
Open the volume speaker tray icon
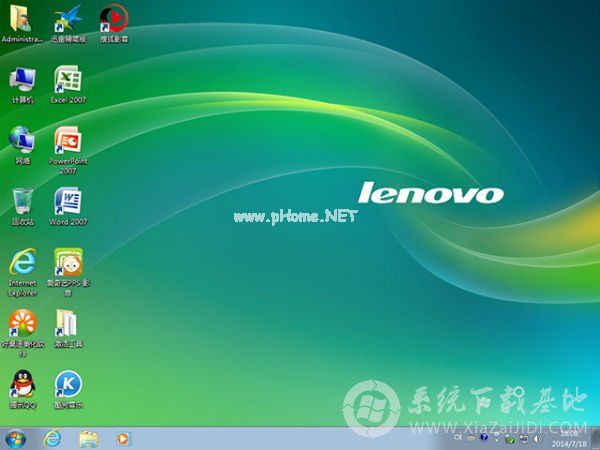coord(537,439)
